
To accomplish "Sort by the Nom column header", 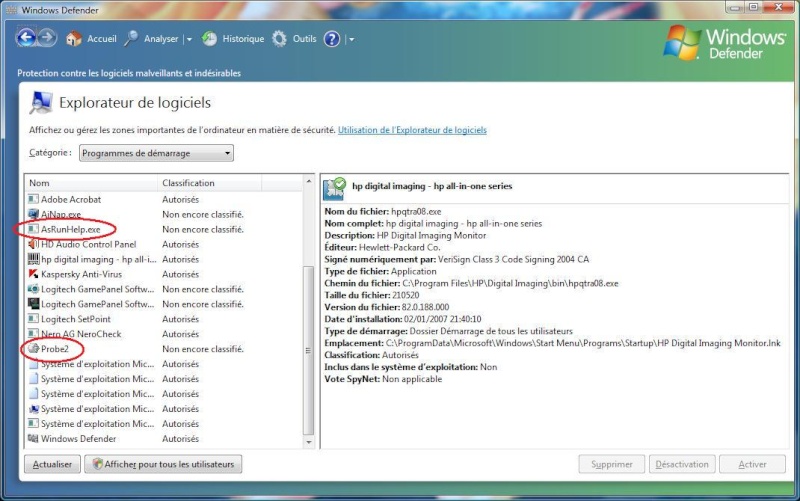I will tap(91, 183).
